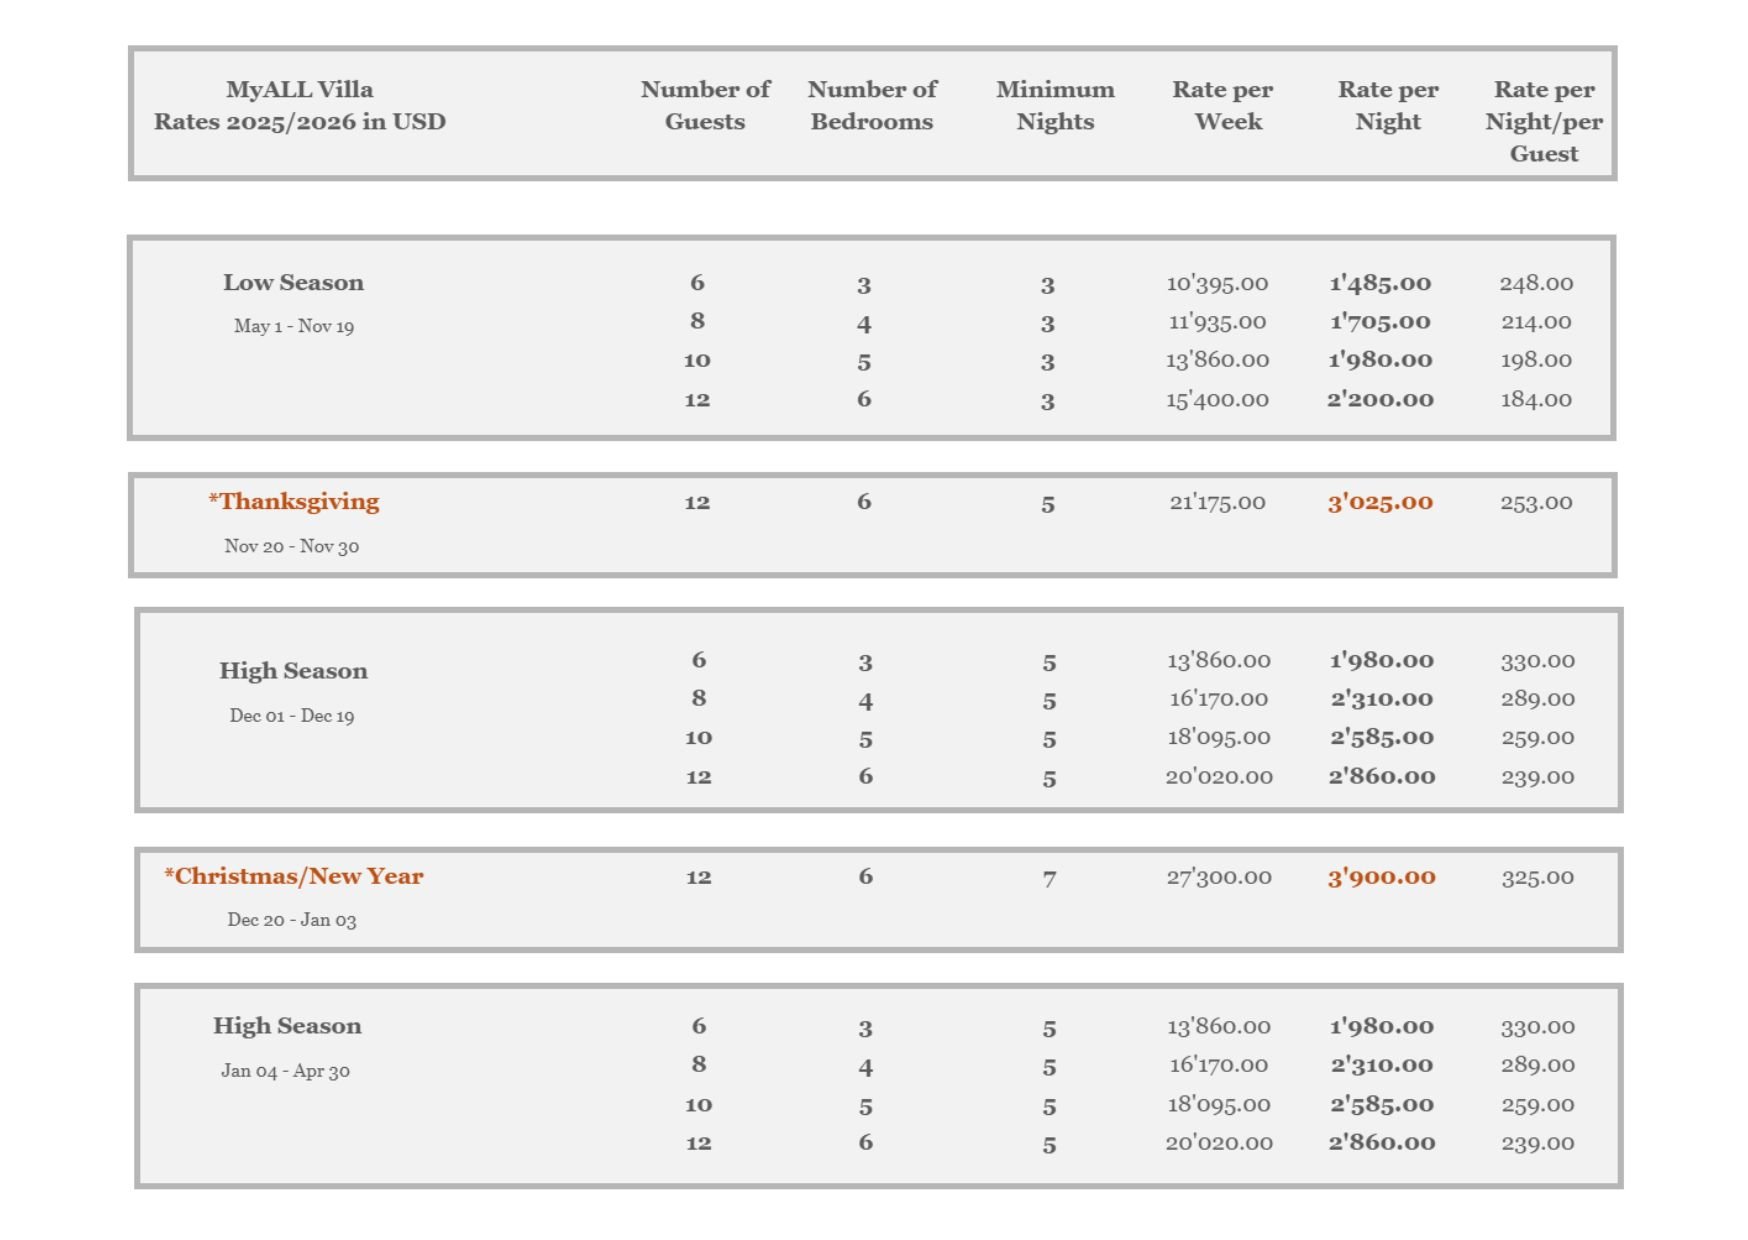Click the Rate per Night/per Guest header
This screenshot has height=1240, width=1748.
point(1543,121)
